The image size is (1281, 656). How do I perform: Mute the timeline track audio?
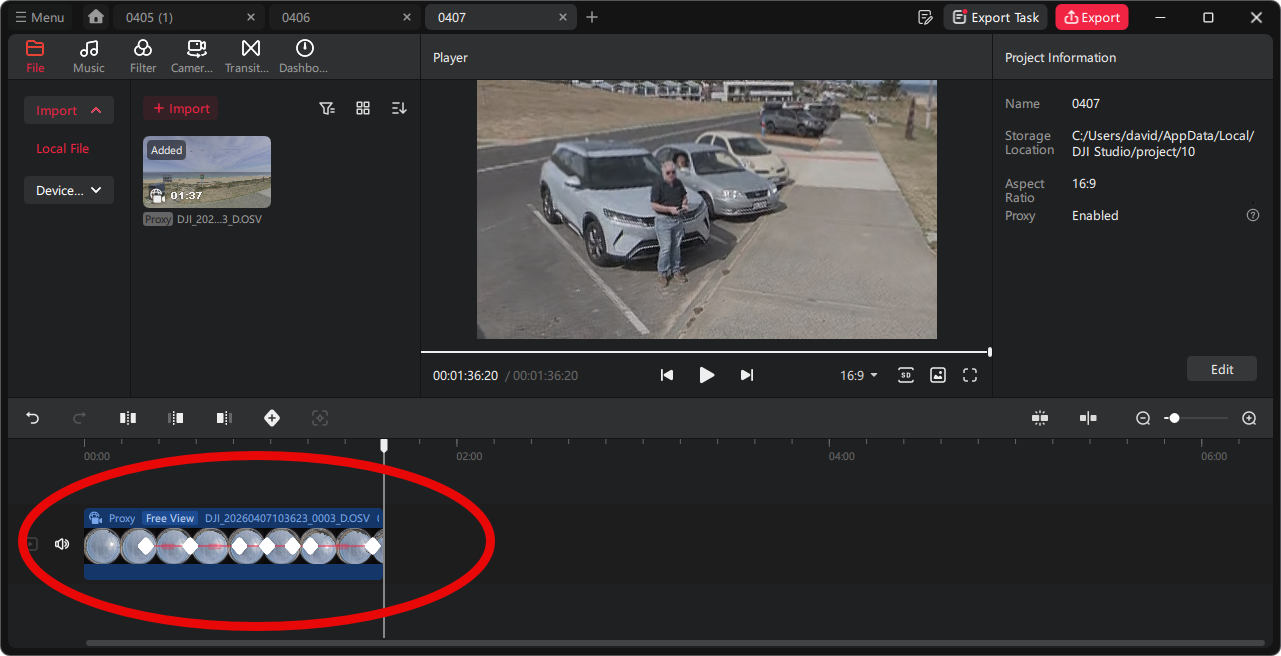[62, 544]
